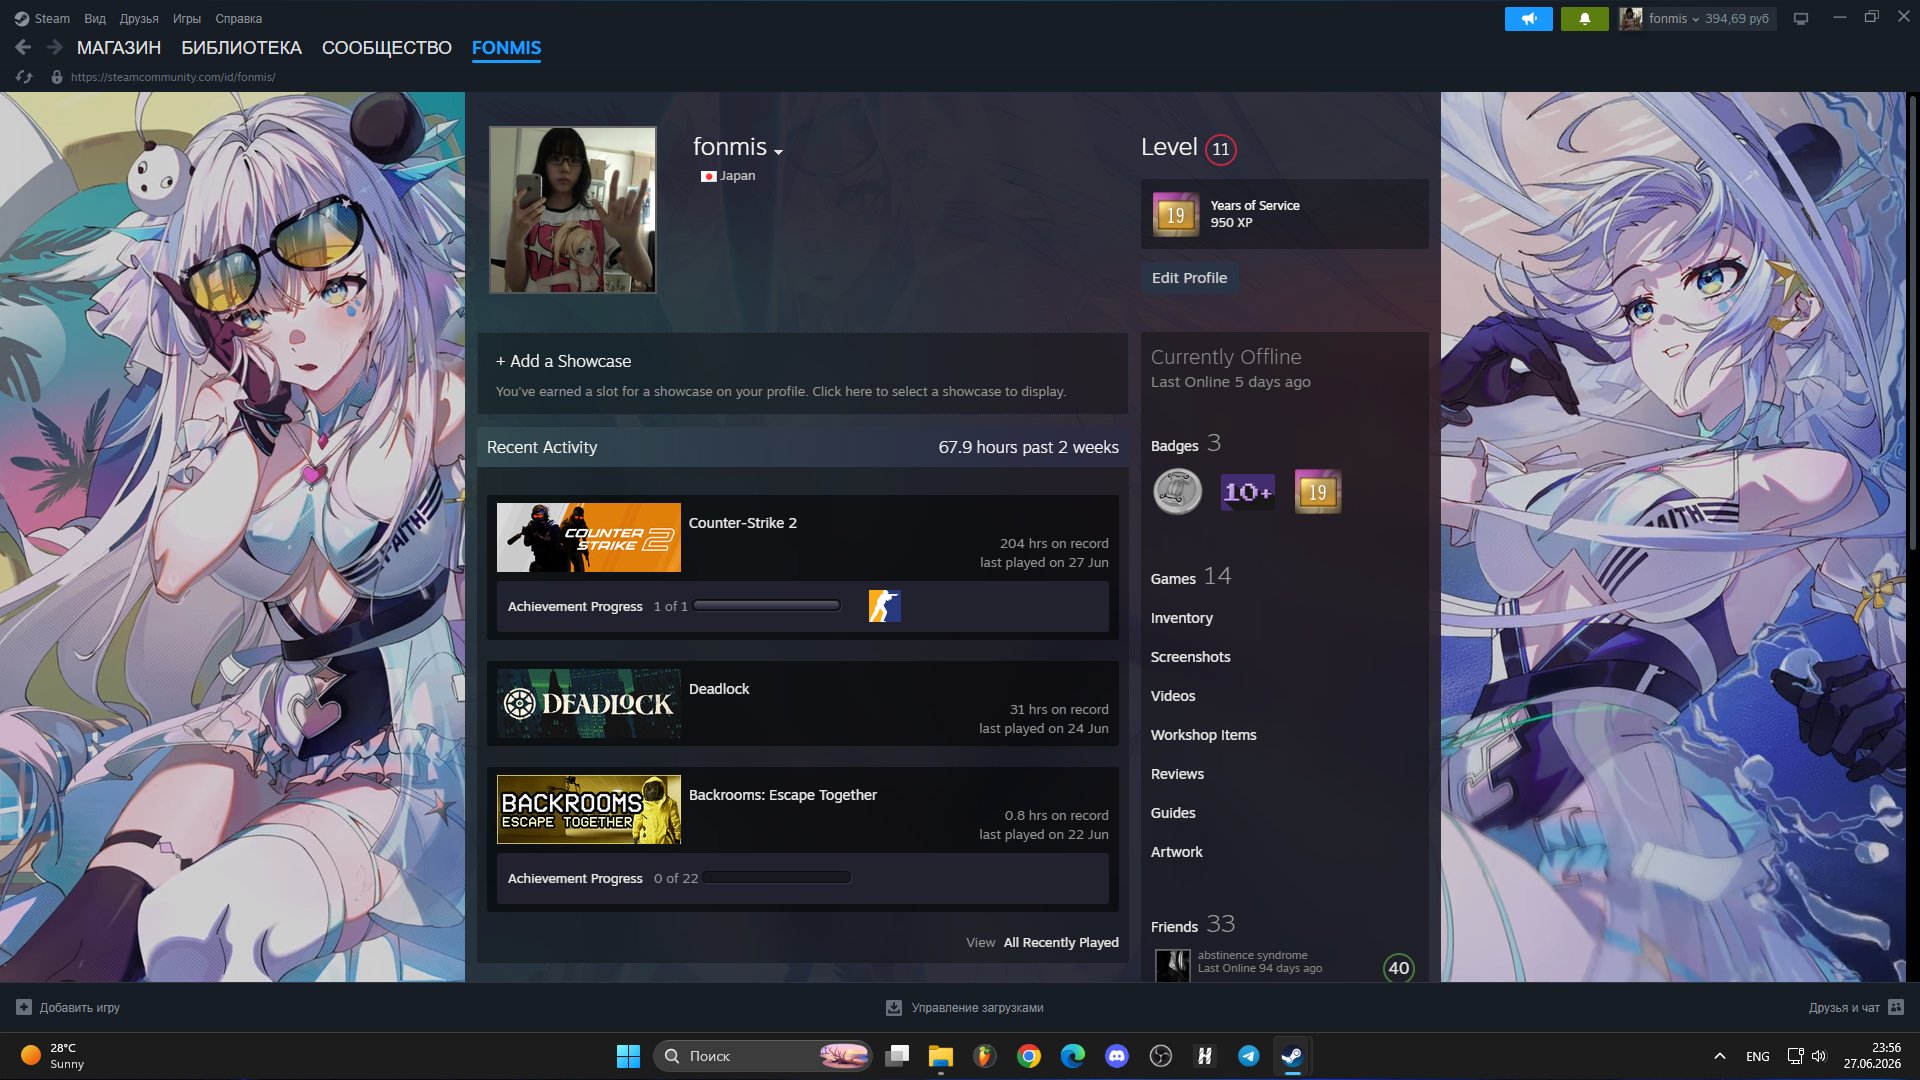Click the friend level 40 badge

1398,967
